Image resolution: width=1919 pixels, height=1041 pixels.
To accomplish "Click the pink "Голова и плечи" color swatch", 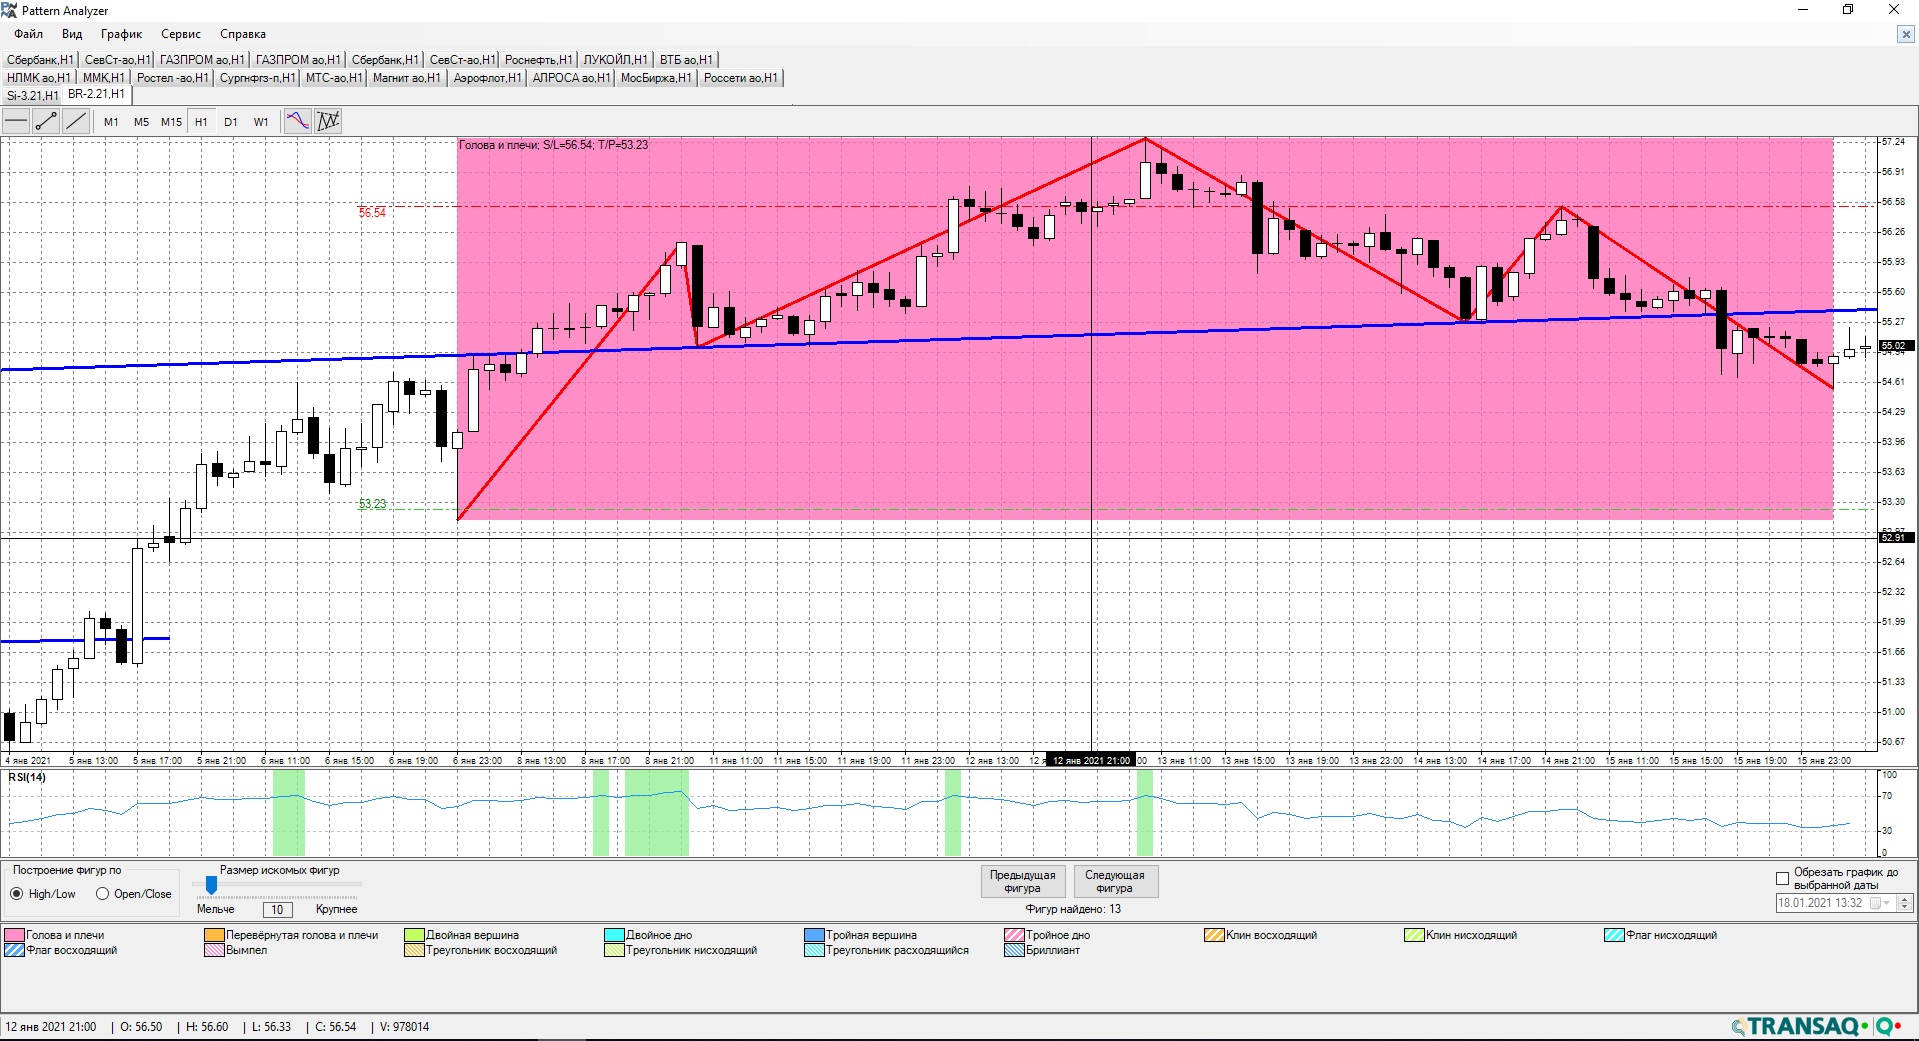I will click(14, 935).
